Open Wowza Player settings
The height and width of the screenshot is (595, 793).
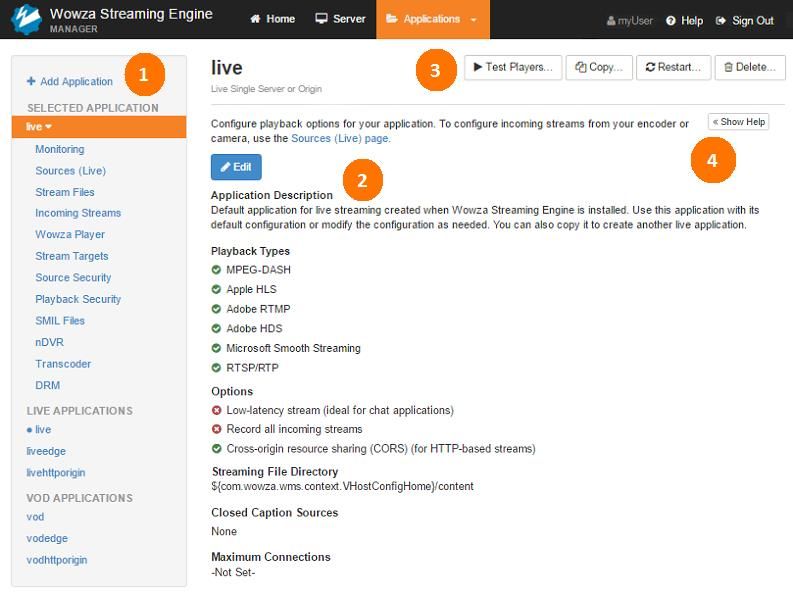(70, 235)
